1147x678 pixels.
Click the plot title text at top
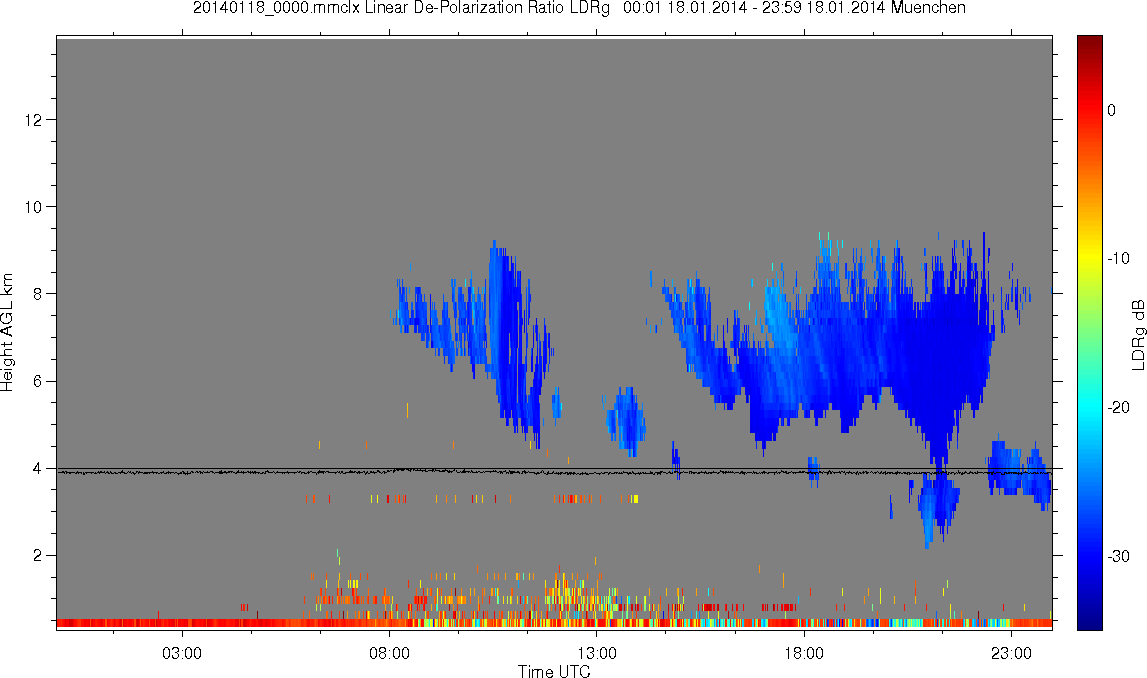pyautogui.click(x=579, y=8)
